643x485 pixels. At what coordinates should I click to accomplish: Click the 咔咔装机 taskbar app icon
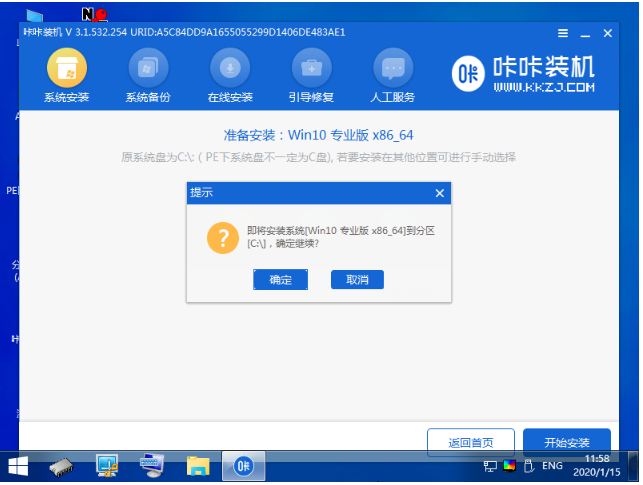coord(243,466)
